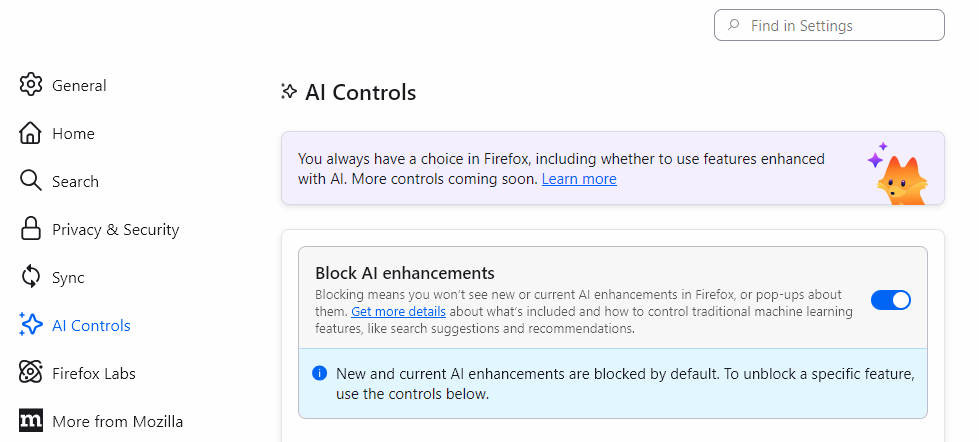Click the Mozilla 'm' logo icon
Screen dimensions: 979x442
[x=31, y=421]
